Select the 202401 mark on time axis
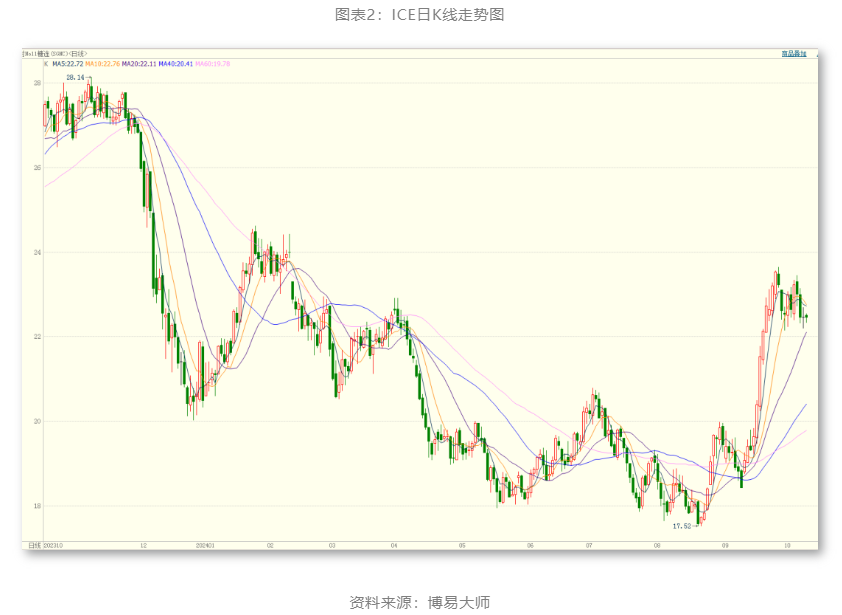842x615 pixels. pos(207,546)
